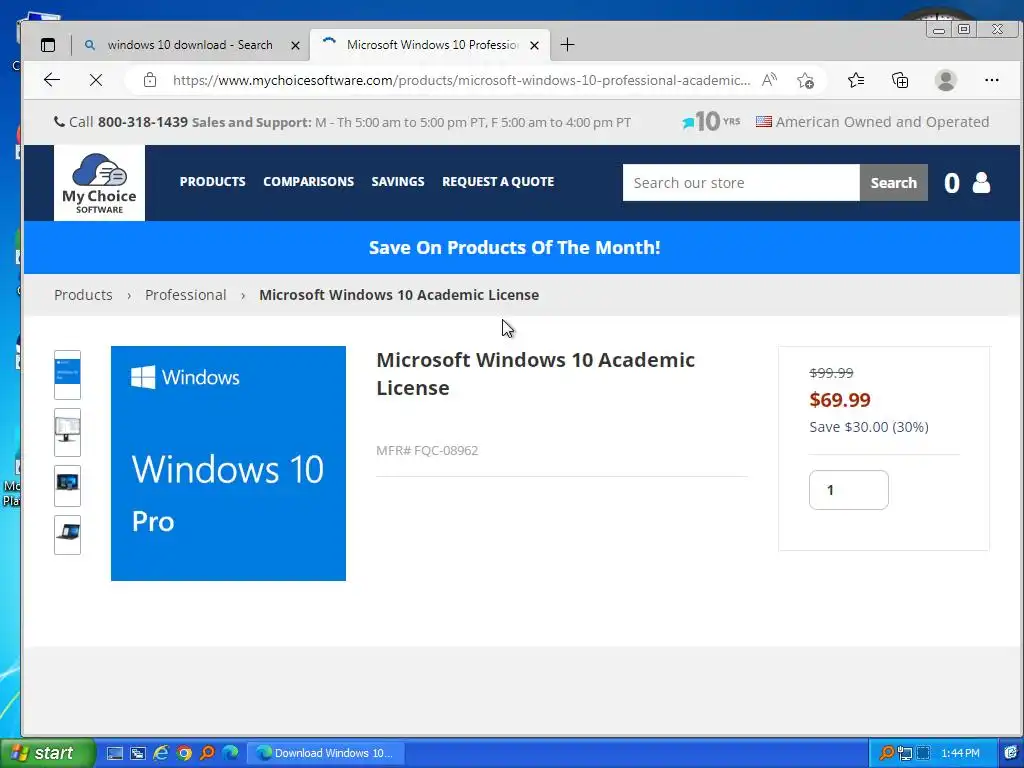Open the COMPARISONS menu

[x=308, y=182]
